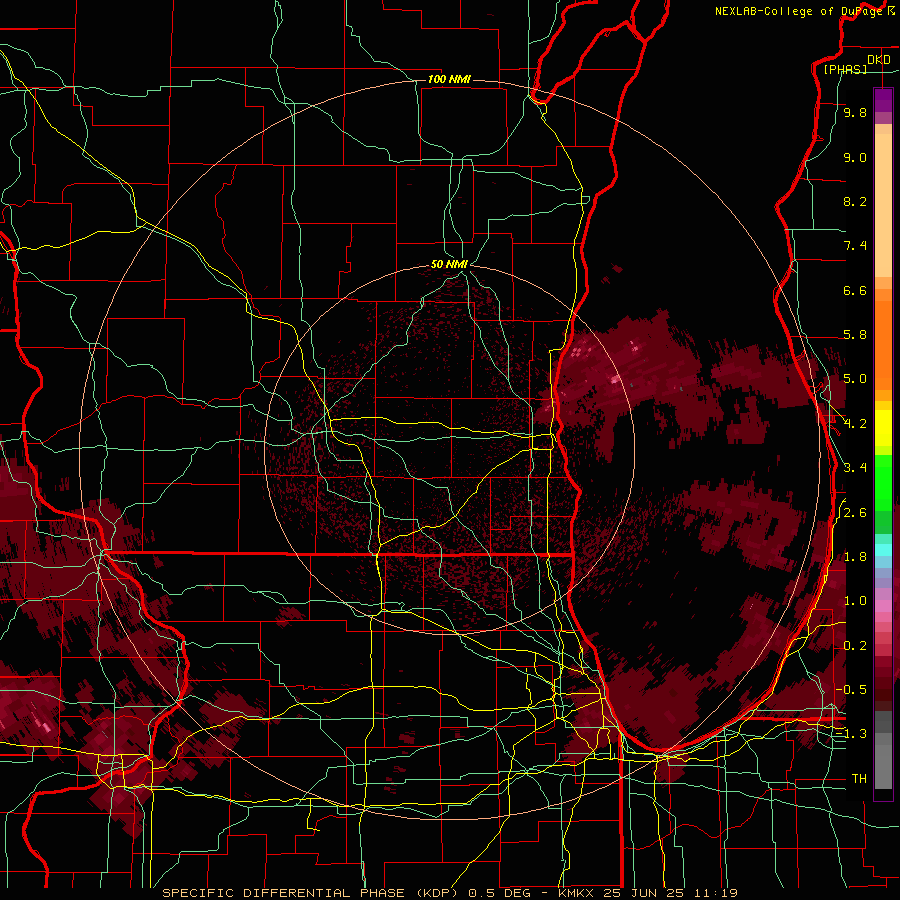
Task: Click the 8.2 value on the scale
Action: click(855, 201)
